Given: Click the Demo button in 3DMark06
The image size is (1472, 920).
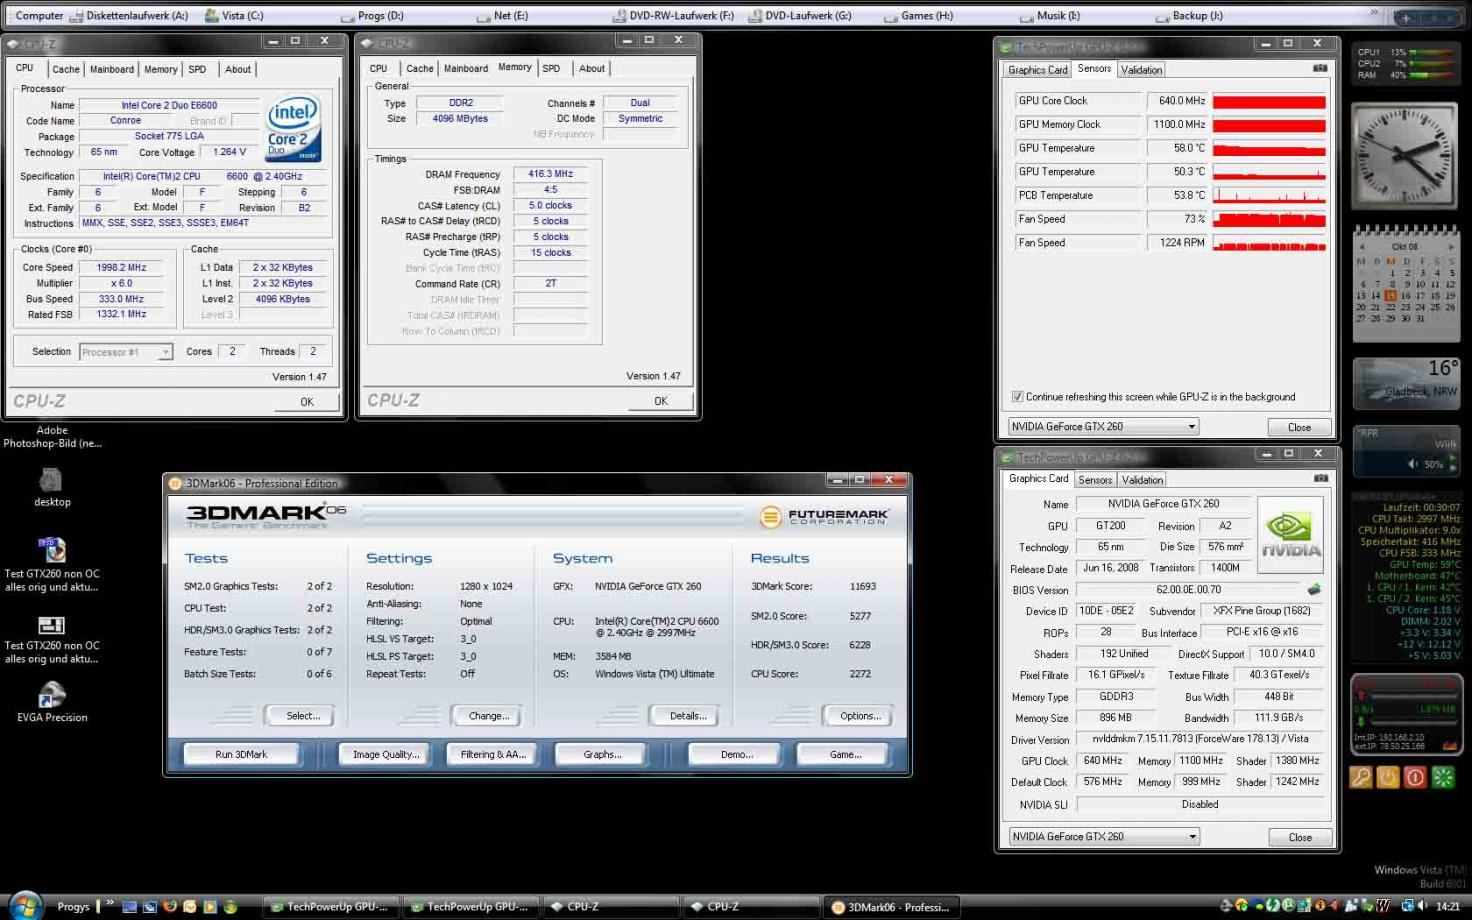Looking at the screenshot, I should [736, 754].
